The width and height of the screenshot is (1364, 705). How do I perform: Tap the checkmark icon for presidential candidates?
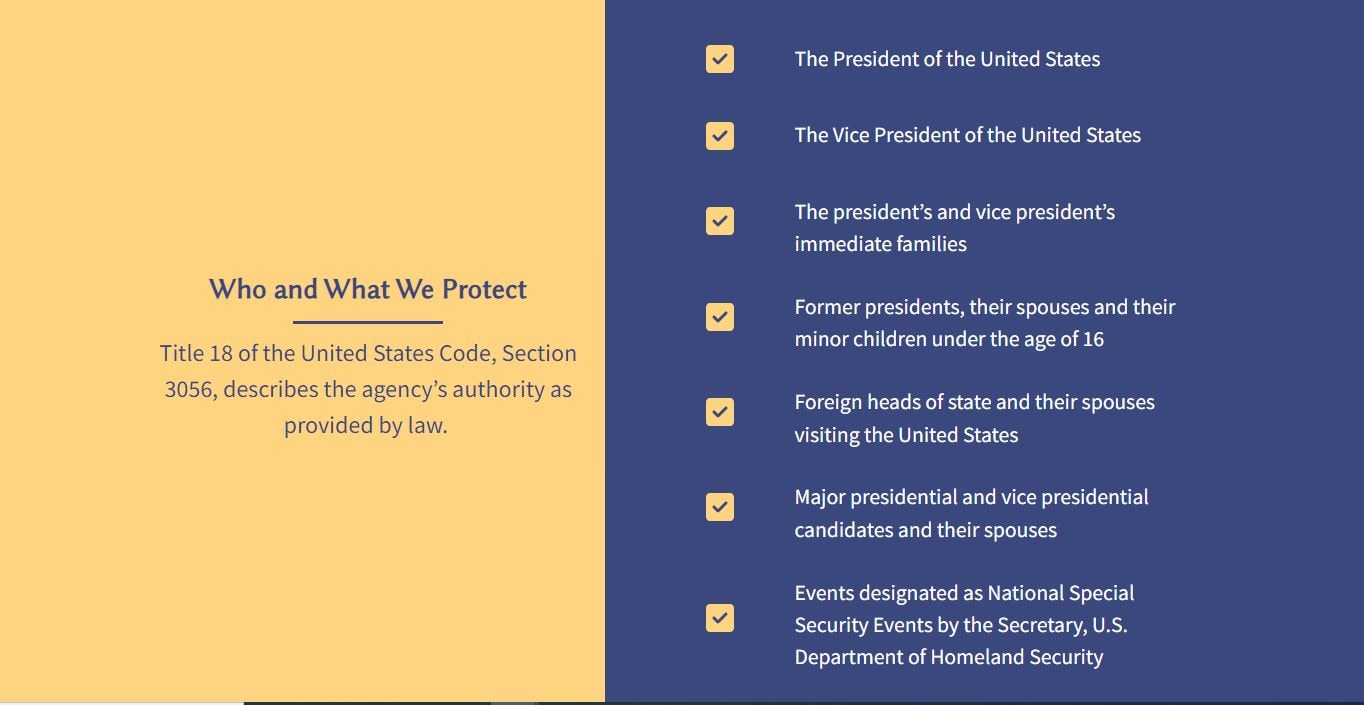pyautogui.click(x=719, y=507)
